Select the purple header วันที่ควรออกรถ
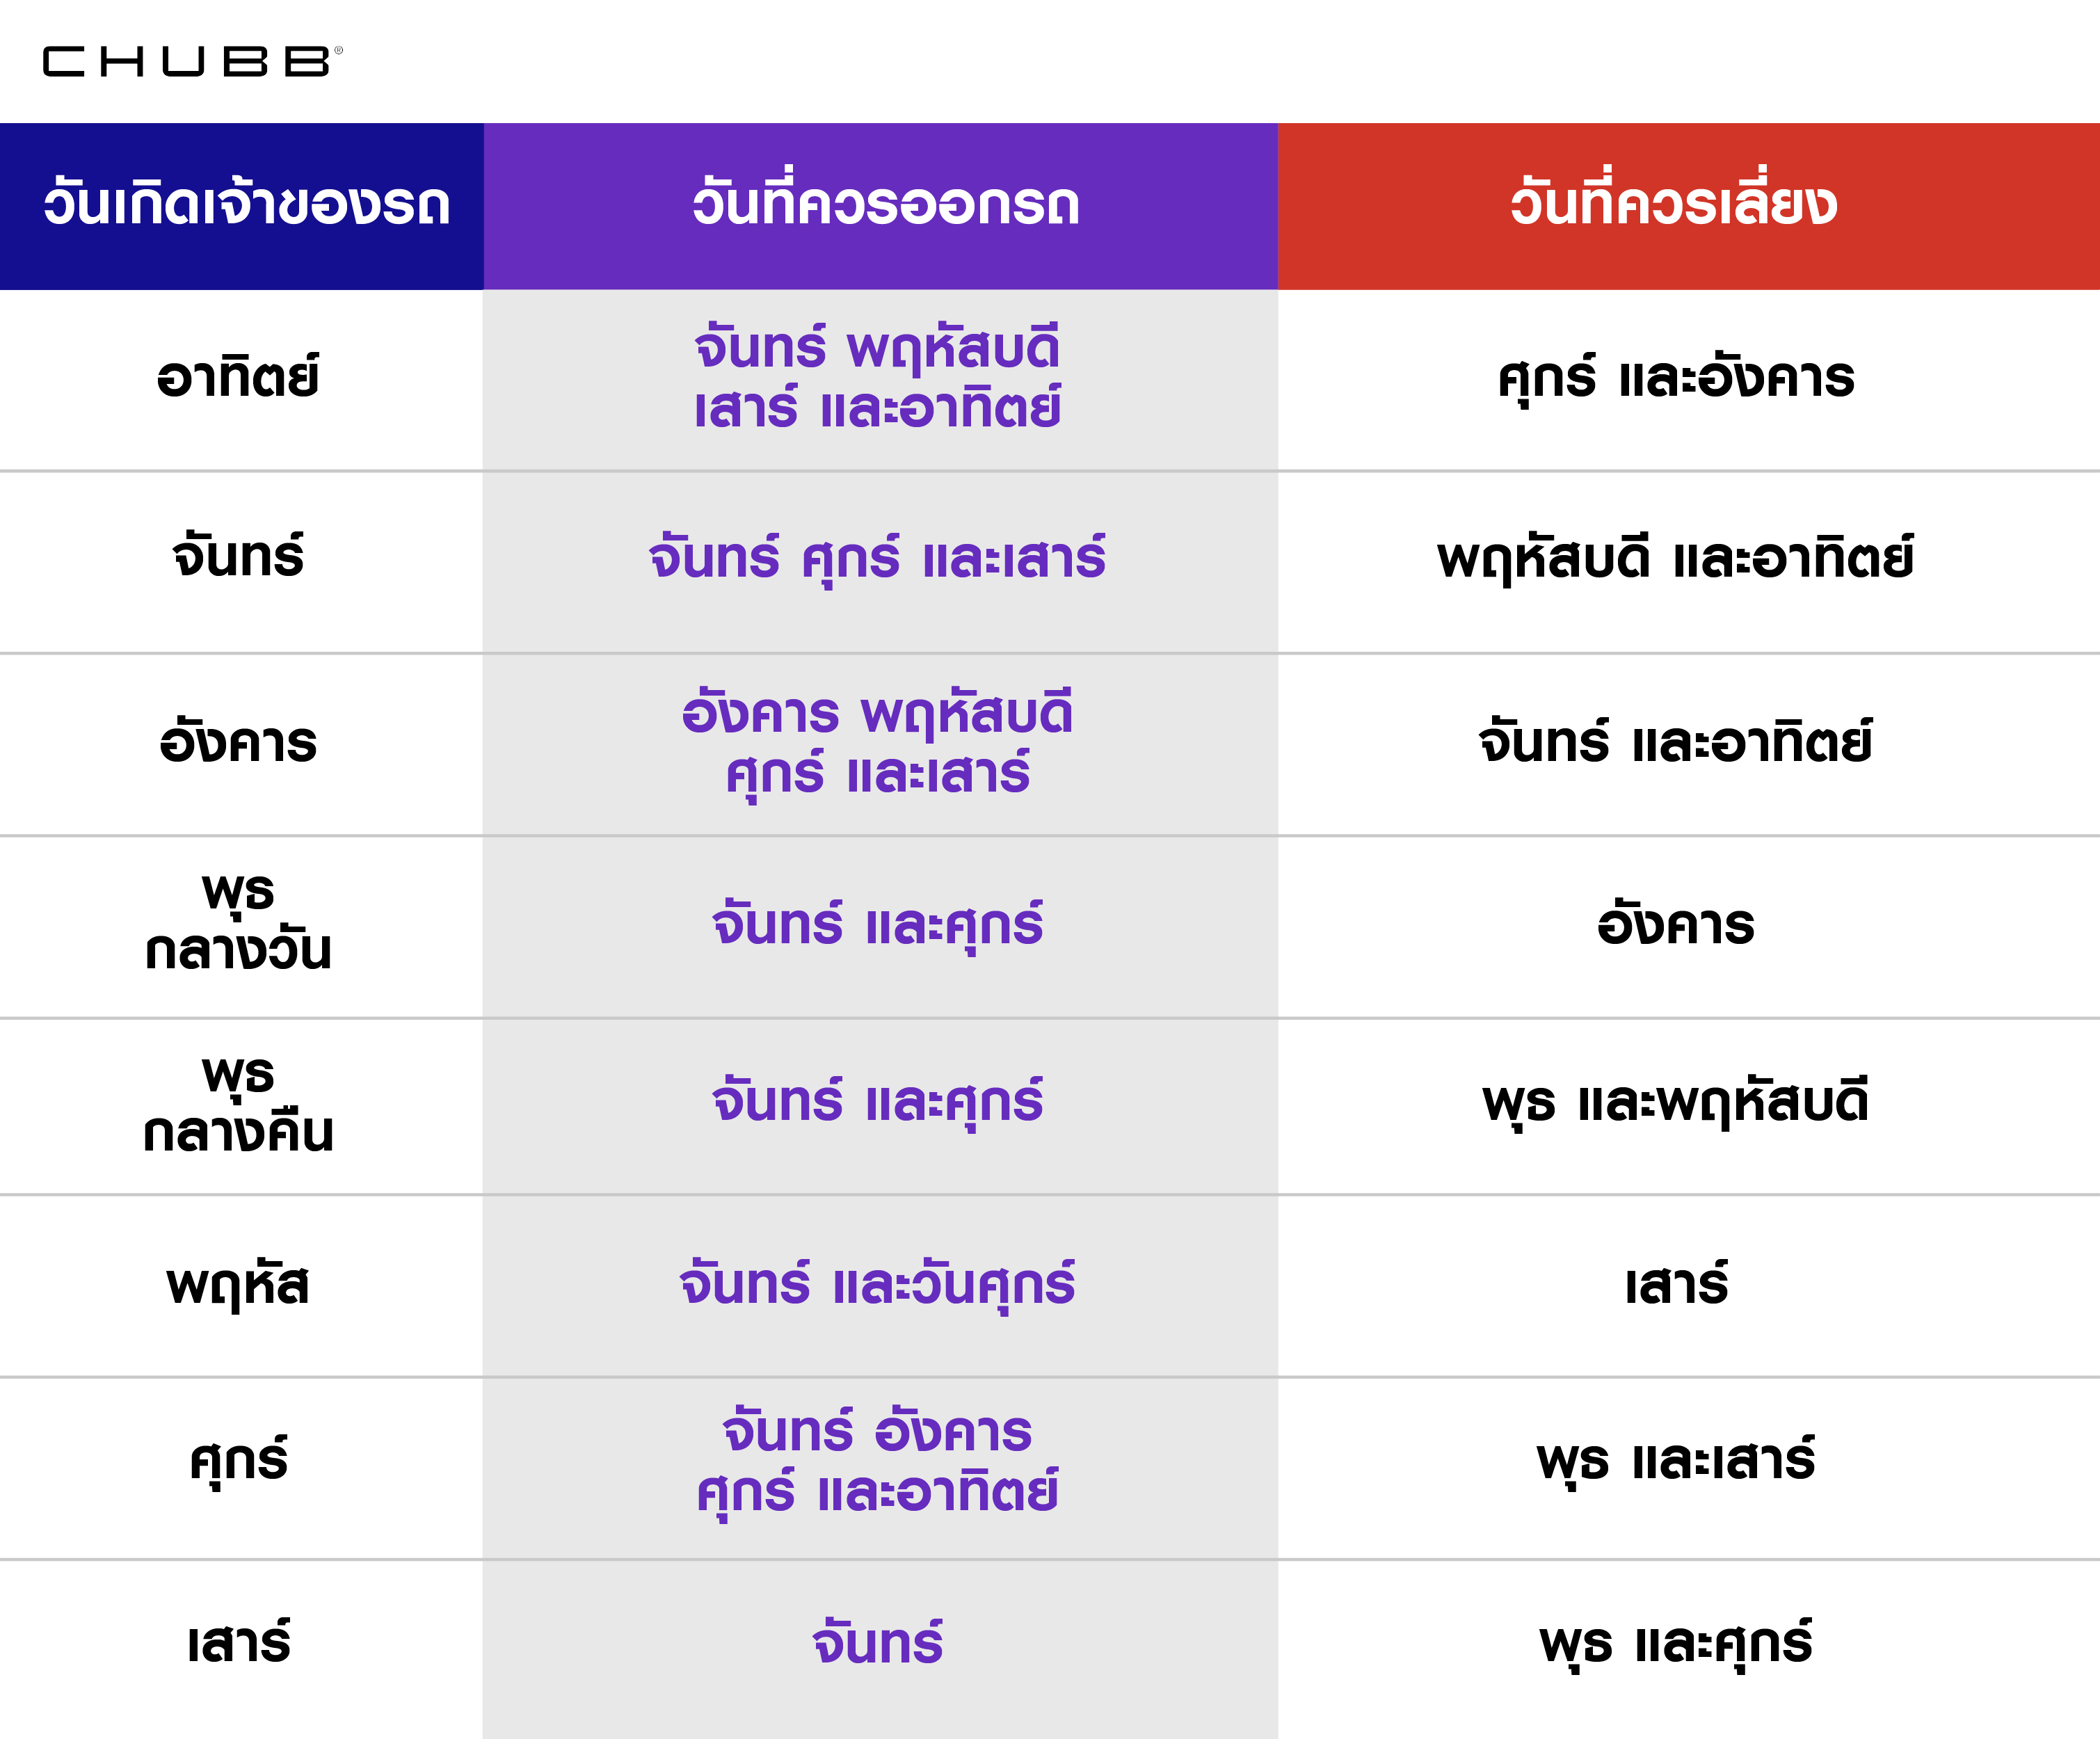Image resolution: width=2100 pixels, height=1739 pixels. click(885, 205)
